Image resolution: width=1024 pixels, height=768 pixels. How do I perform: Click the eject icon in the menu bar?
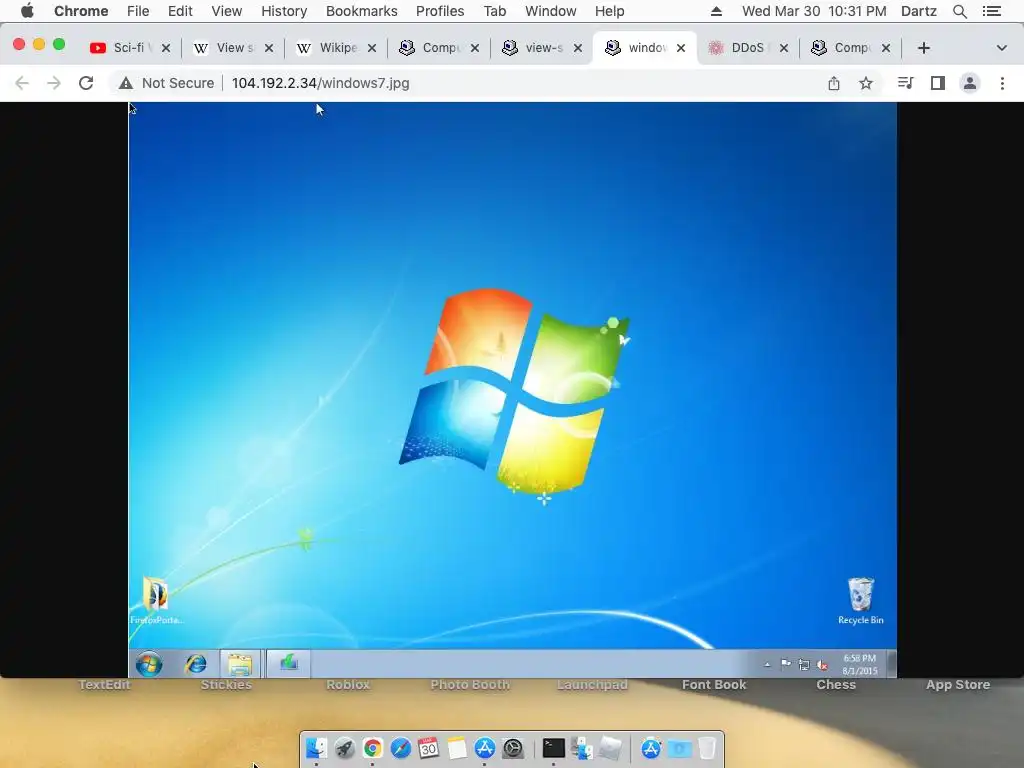(716, 11)
